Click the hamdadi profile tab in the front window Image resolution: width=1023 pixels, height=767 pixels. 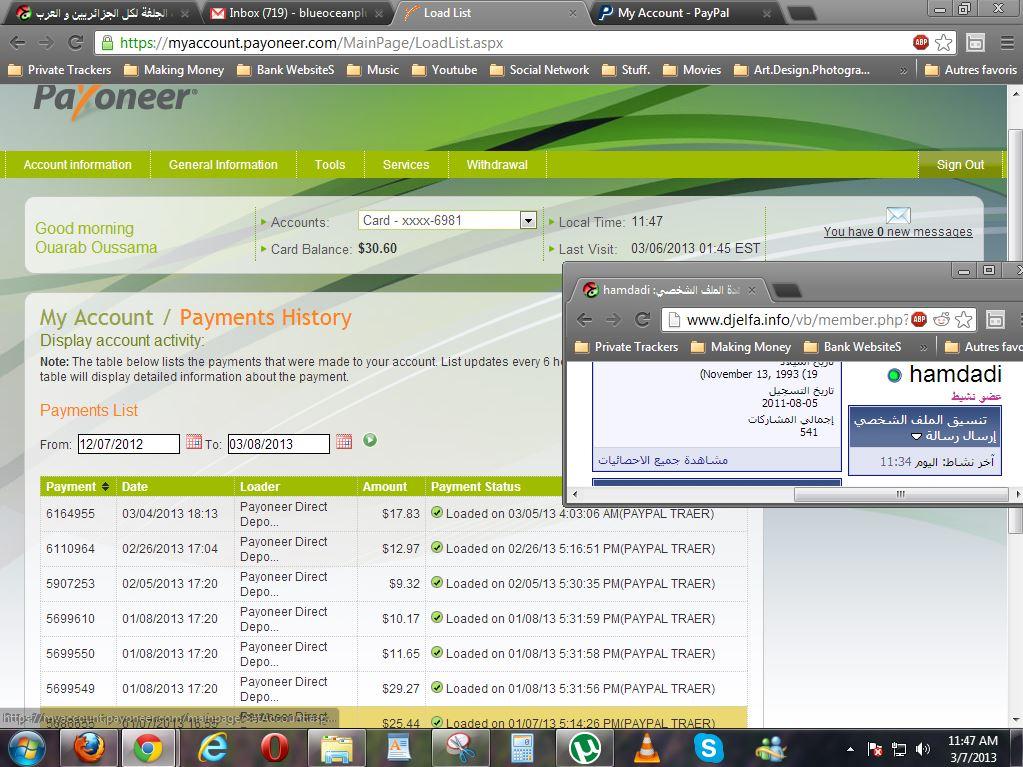pyautogui.click(x=669, y=290)
